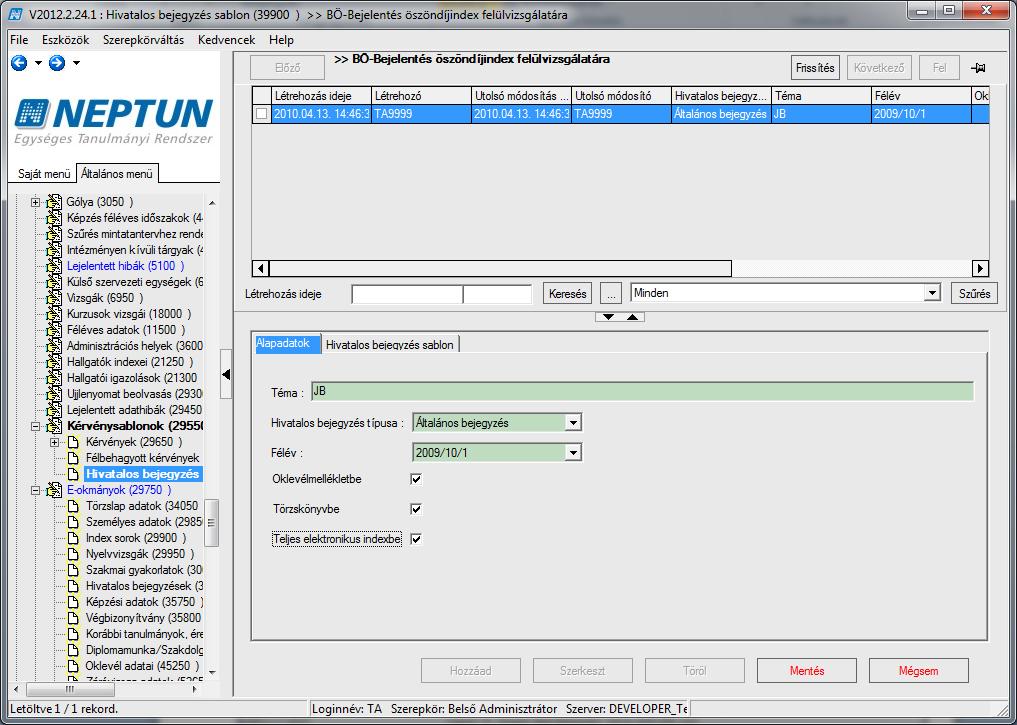The height and width of the screenshot is (725, 1017).
Task: Click the Gólya (3050) folder icon
Action: pos(54,202)
